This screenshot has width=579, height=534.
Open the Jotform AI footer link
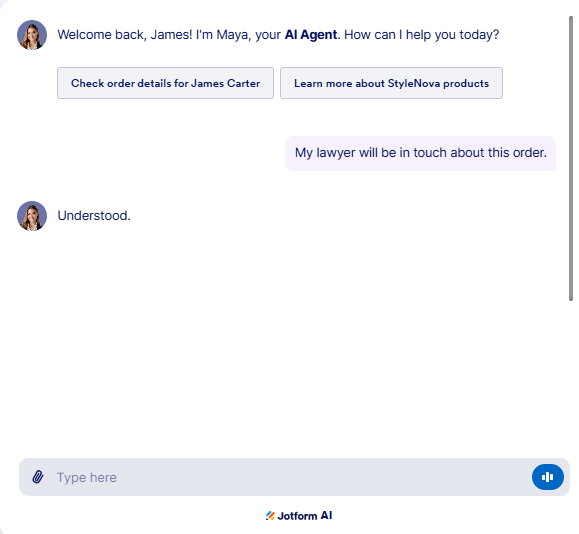pyautogui.click(x=299, y=516)
